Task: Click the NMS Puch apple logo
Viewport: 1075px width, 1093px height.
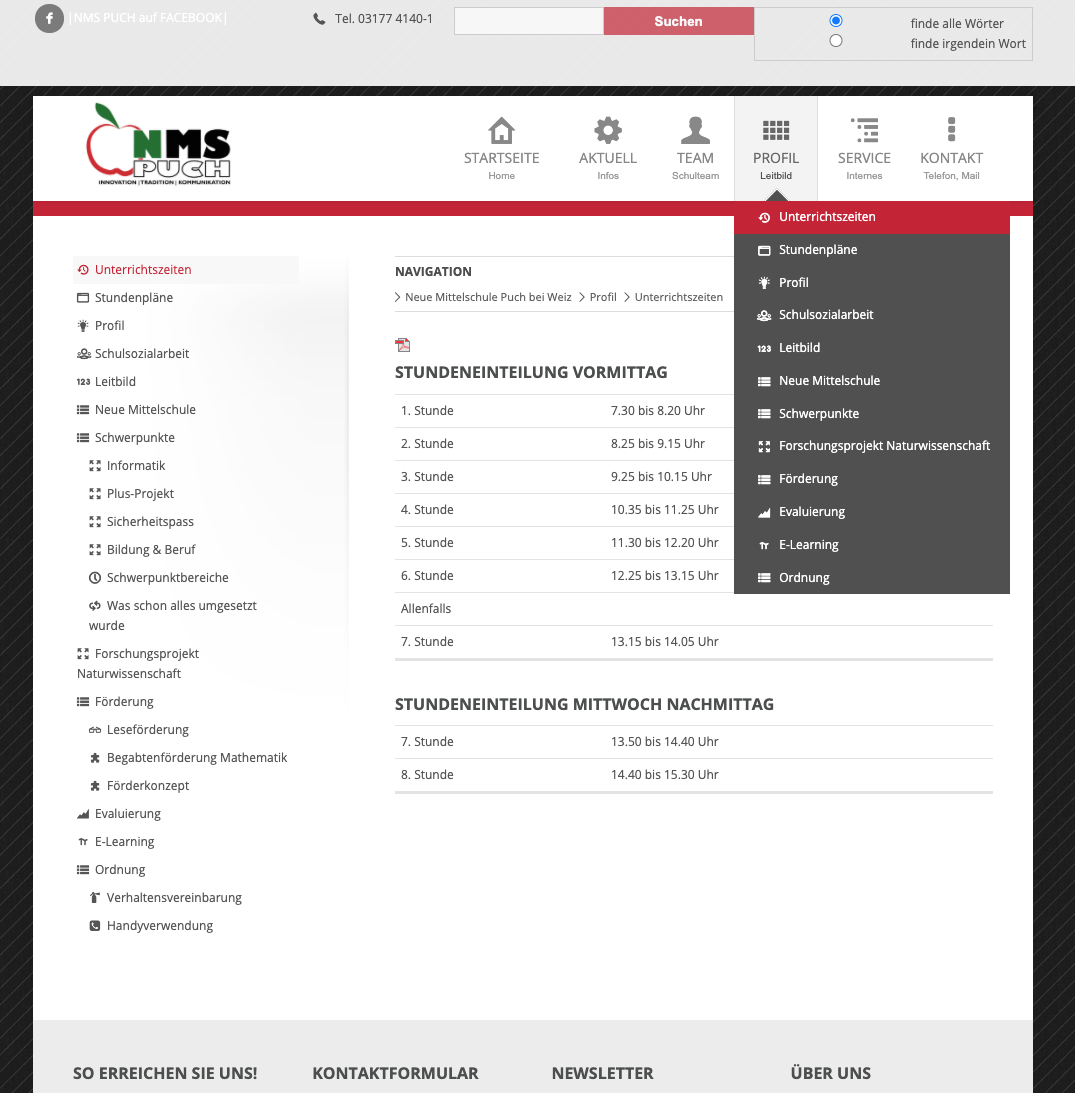Action: 158,144
